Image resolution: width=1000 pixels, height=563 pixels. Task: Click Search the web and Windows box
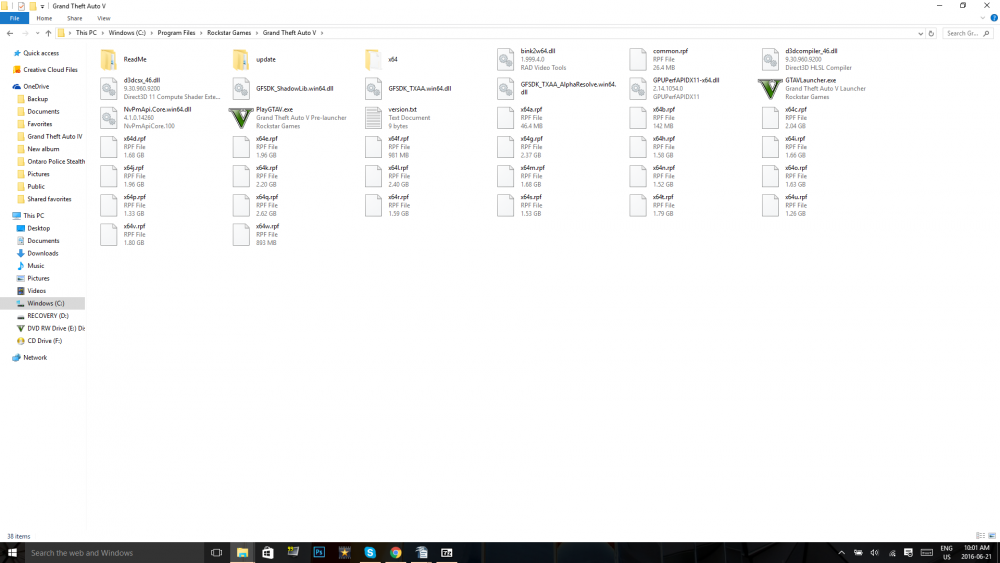click(114, 553)
